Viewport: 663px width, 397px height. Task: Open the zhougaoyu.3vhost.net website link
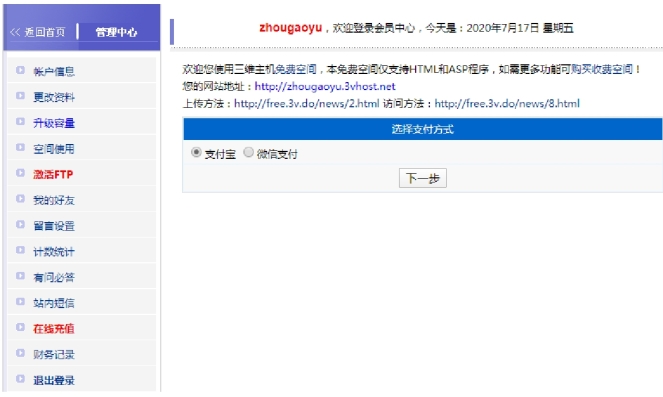click(325, 86)
